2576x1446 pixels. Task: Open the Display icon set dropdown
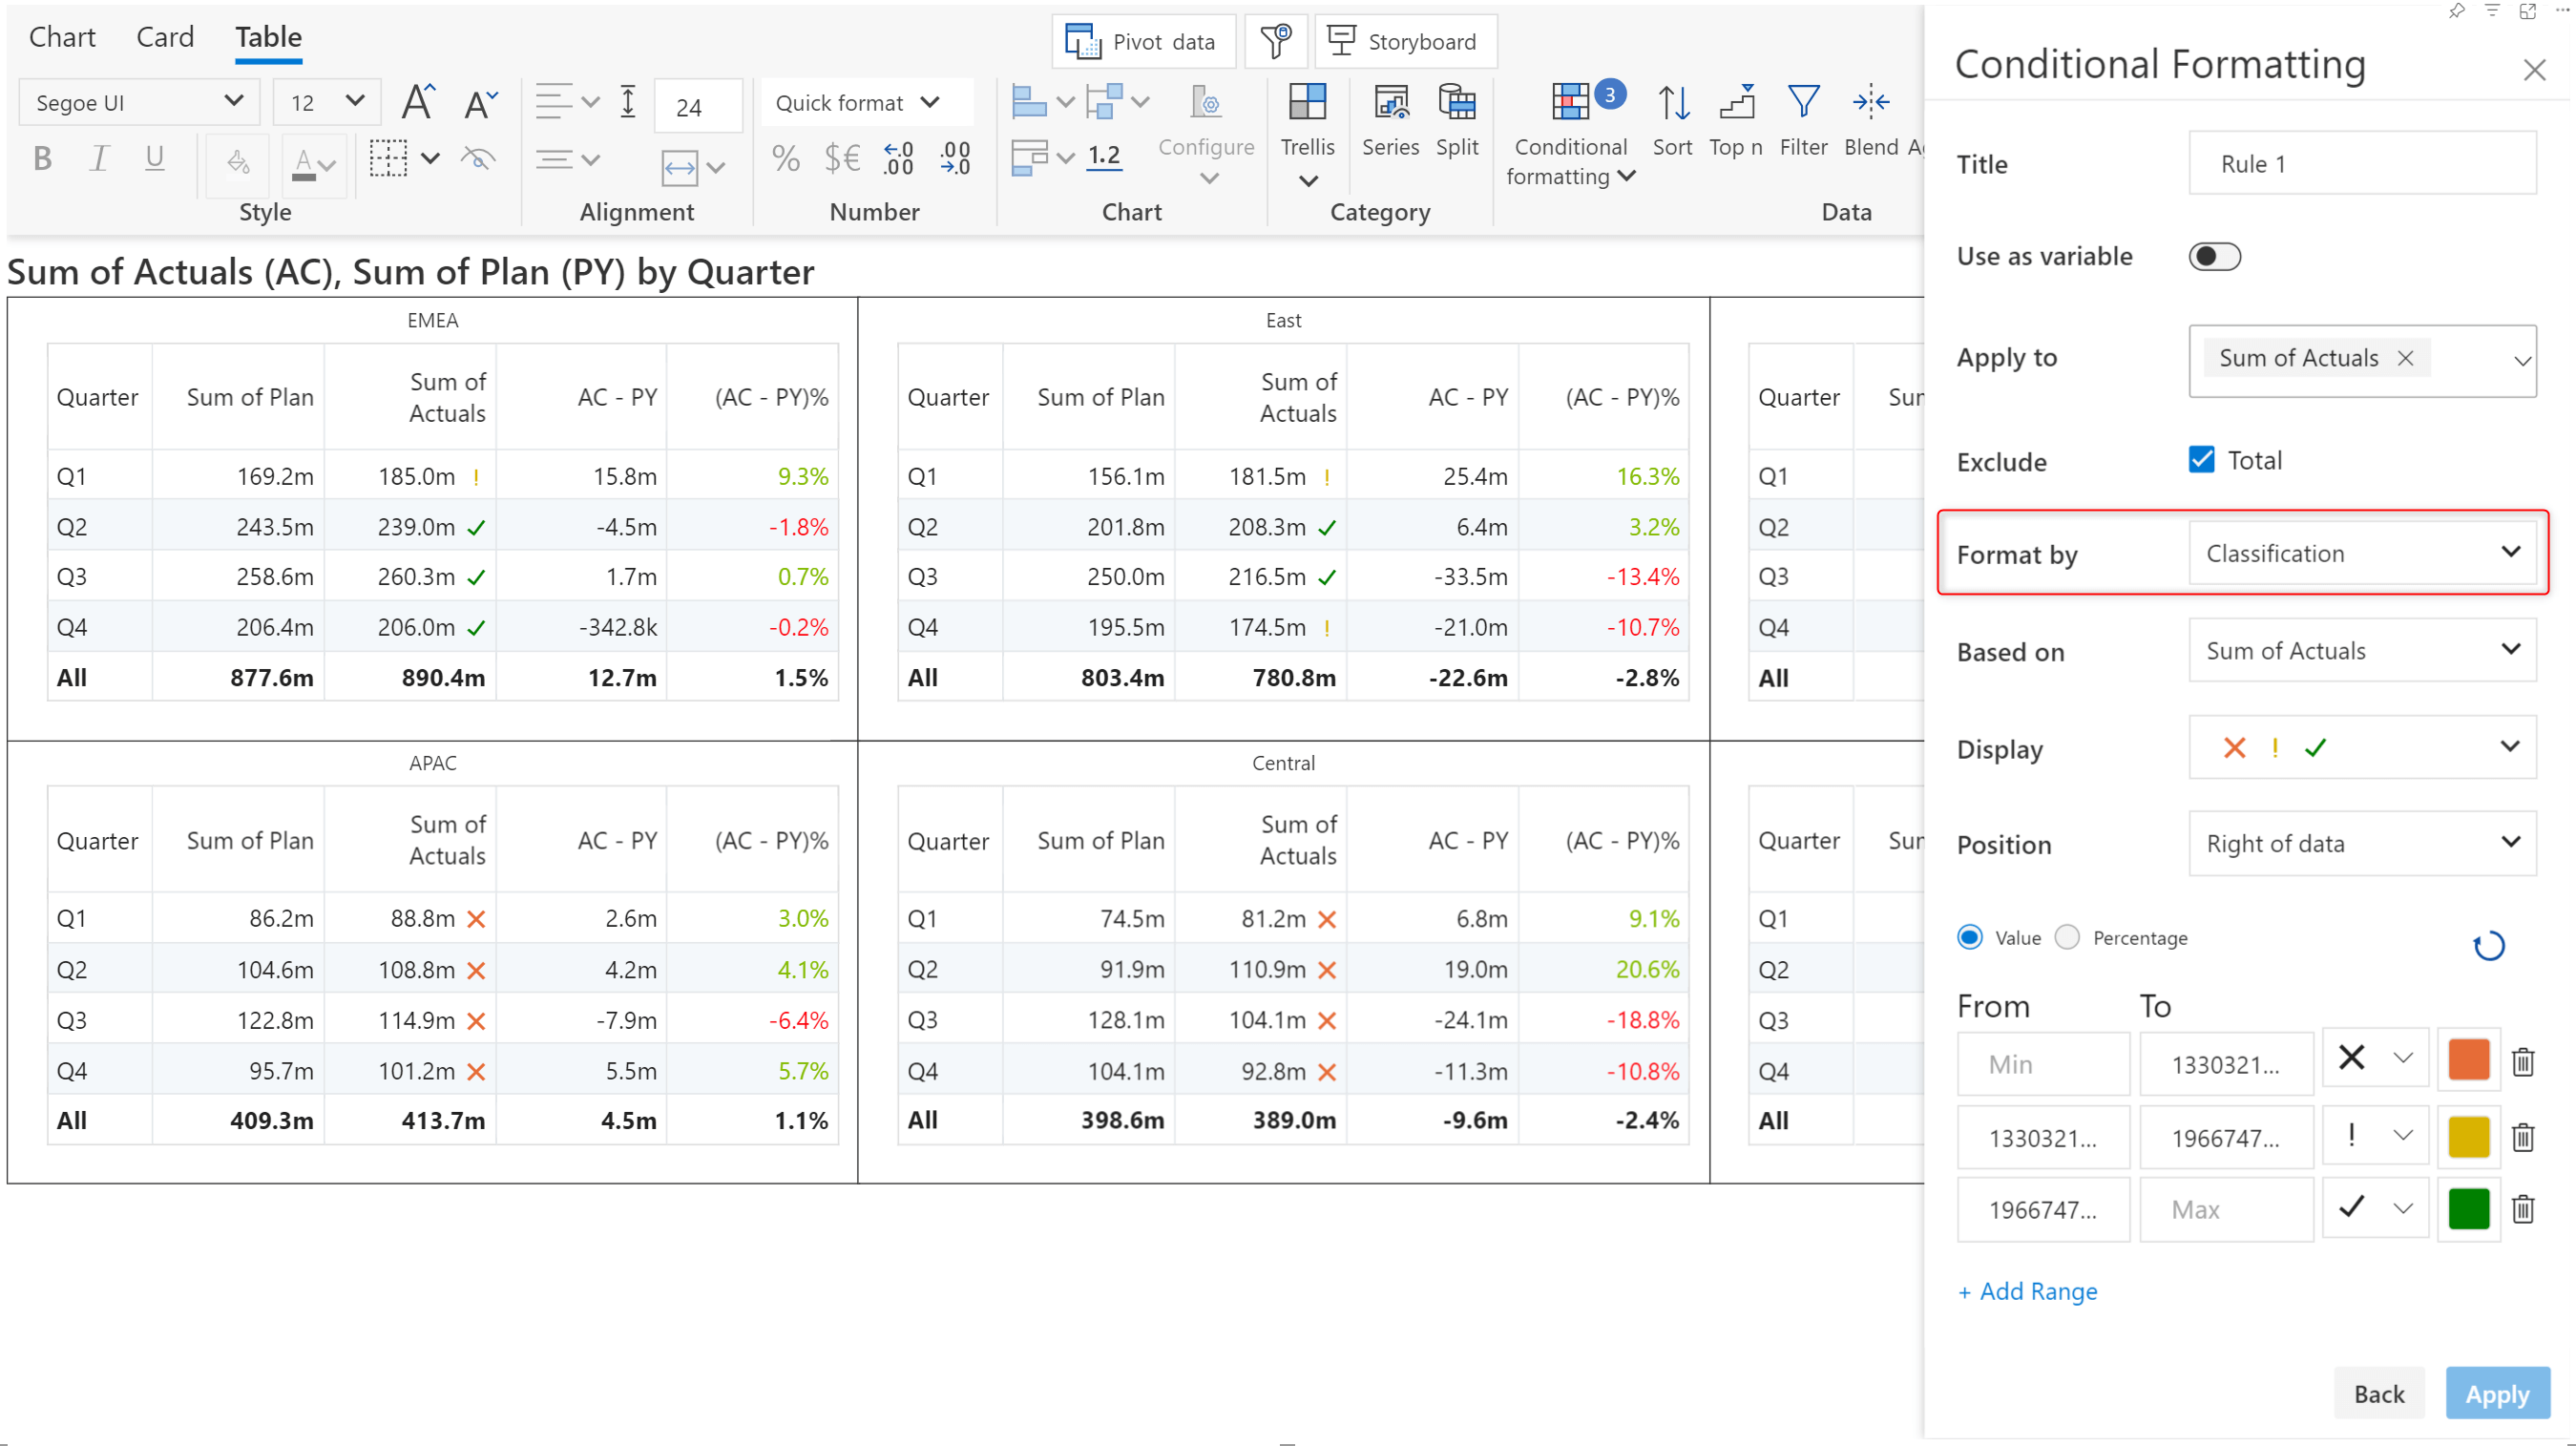click(x=2362, y=747)
